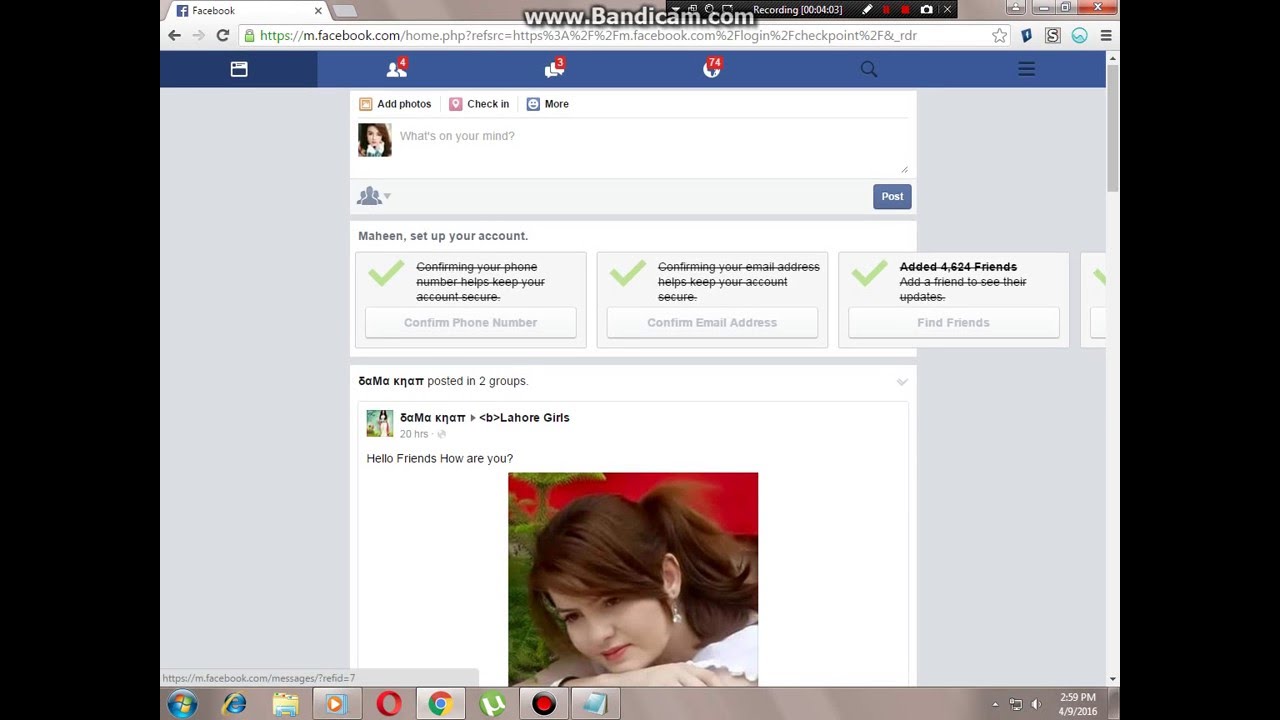Image resolution: width=1280 pixels, height=720 pixels.
Task: Click the Chrome address bar URL
Action: pyautogui.click(x=588, y=35)
